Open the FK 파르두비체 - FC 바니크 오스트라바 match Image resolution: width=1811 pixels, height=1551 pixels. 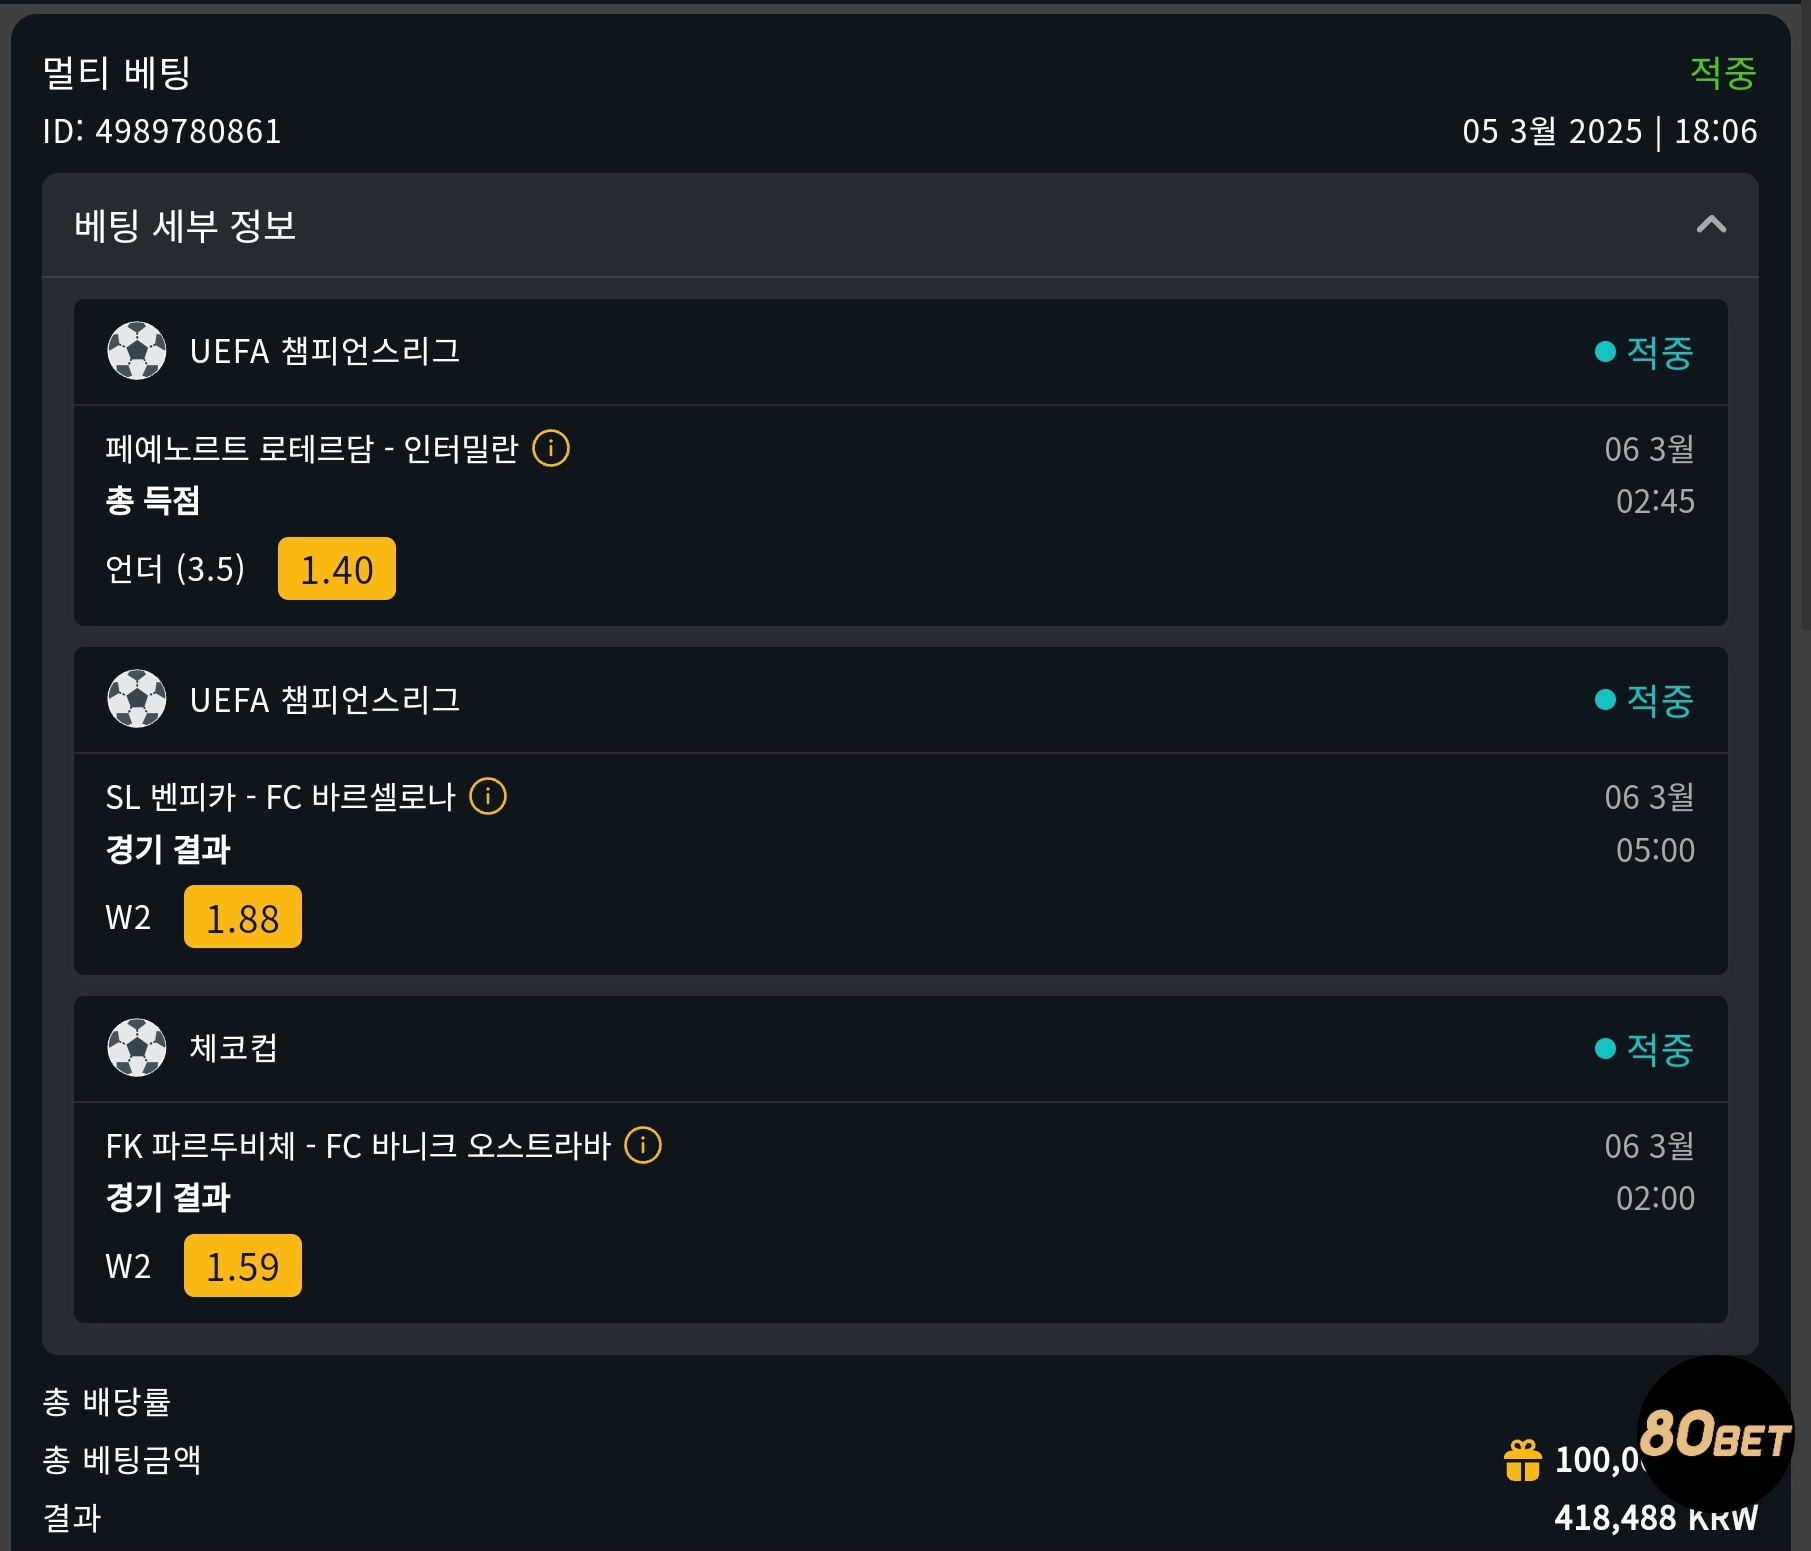click(x=357, y=1146)
